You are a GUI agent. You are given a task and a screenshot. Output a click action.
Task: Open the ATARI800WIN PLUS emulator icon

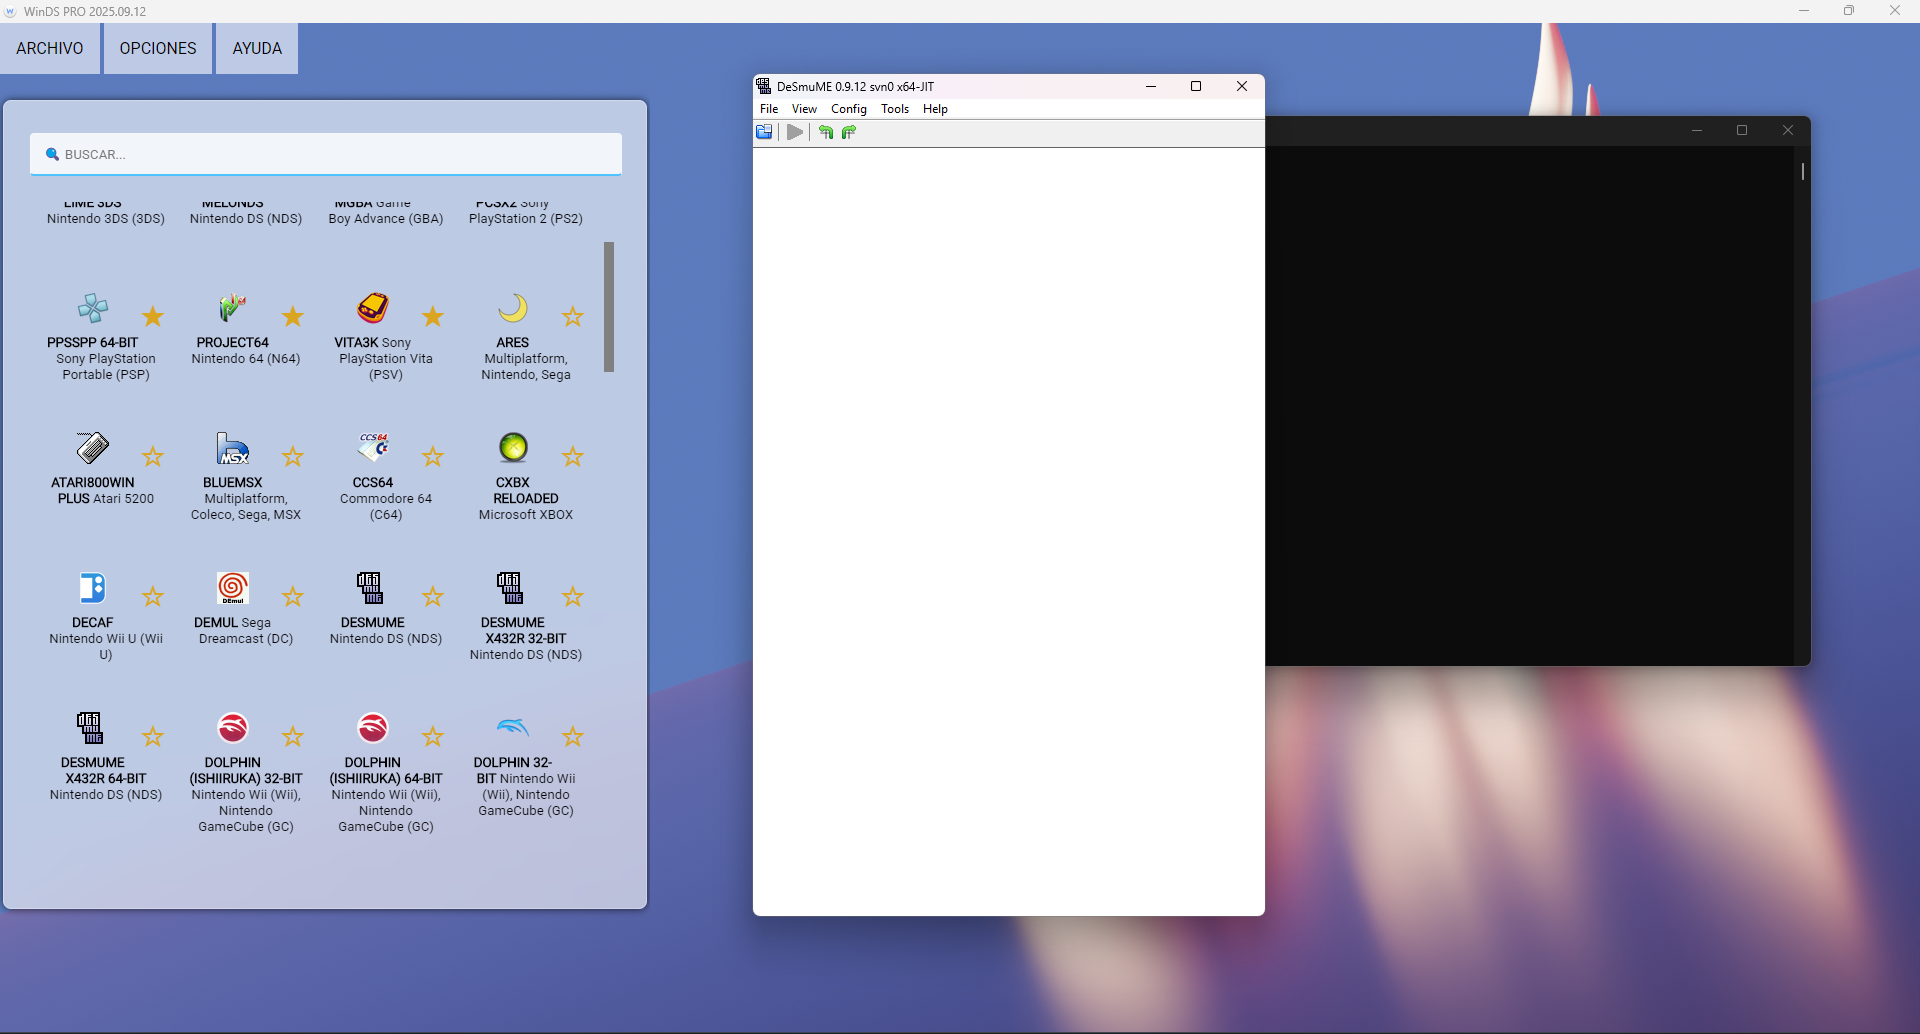point(93,448)
